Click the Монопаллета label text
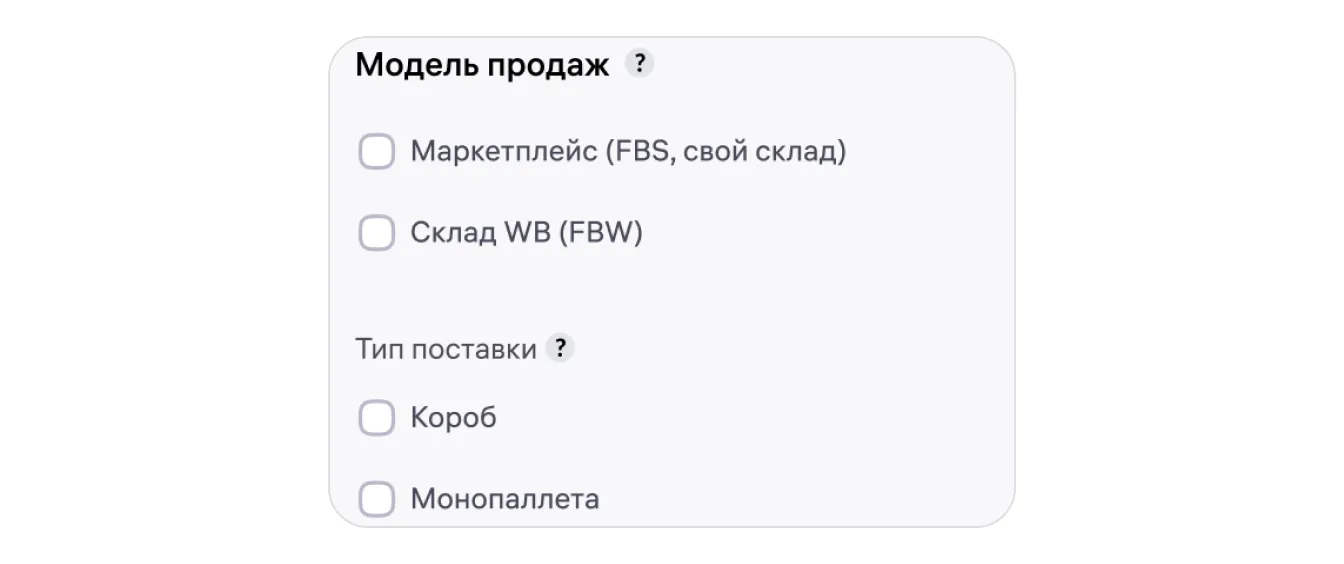Screen dimensions: 1344x564 pyautogui.click(x=505, y=498)
